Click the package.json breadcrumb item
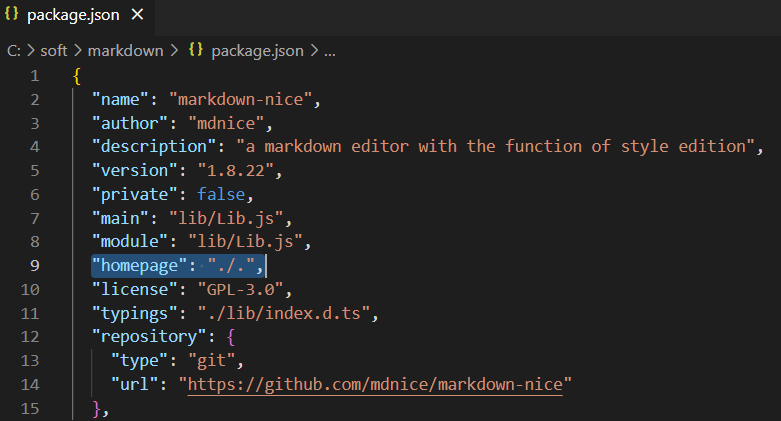This screenshot has height=421, width=781. click(257, 51)
